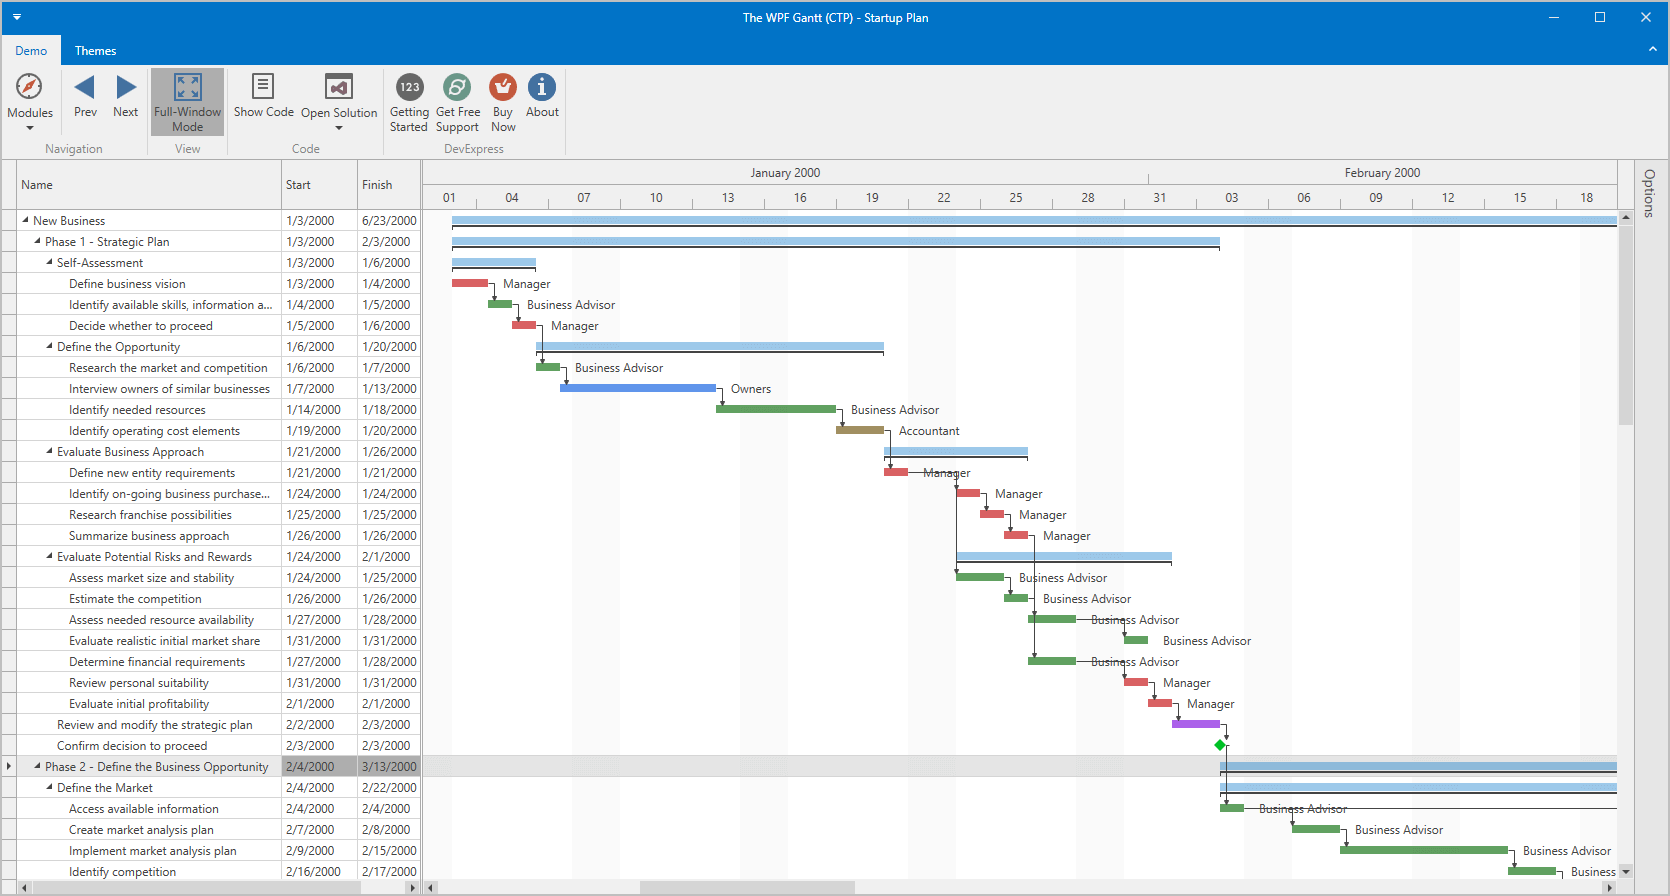Viewport: 1670px width, 896px height.
Task: Click green Identify needed resources bar
Action: [x=776, y=409]
